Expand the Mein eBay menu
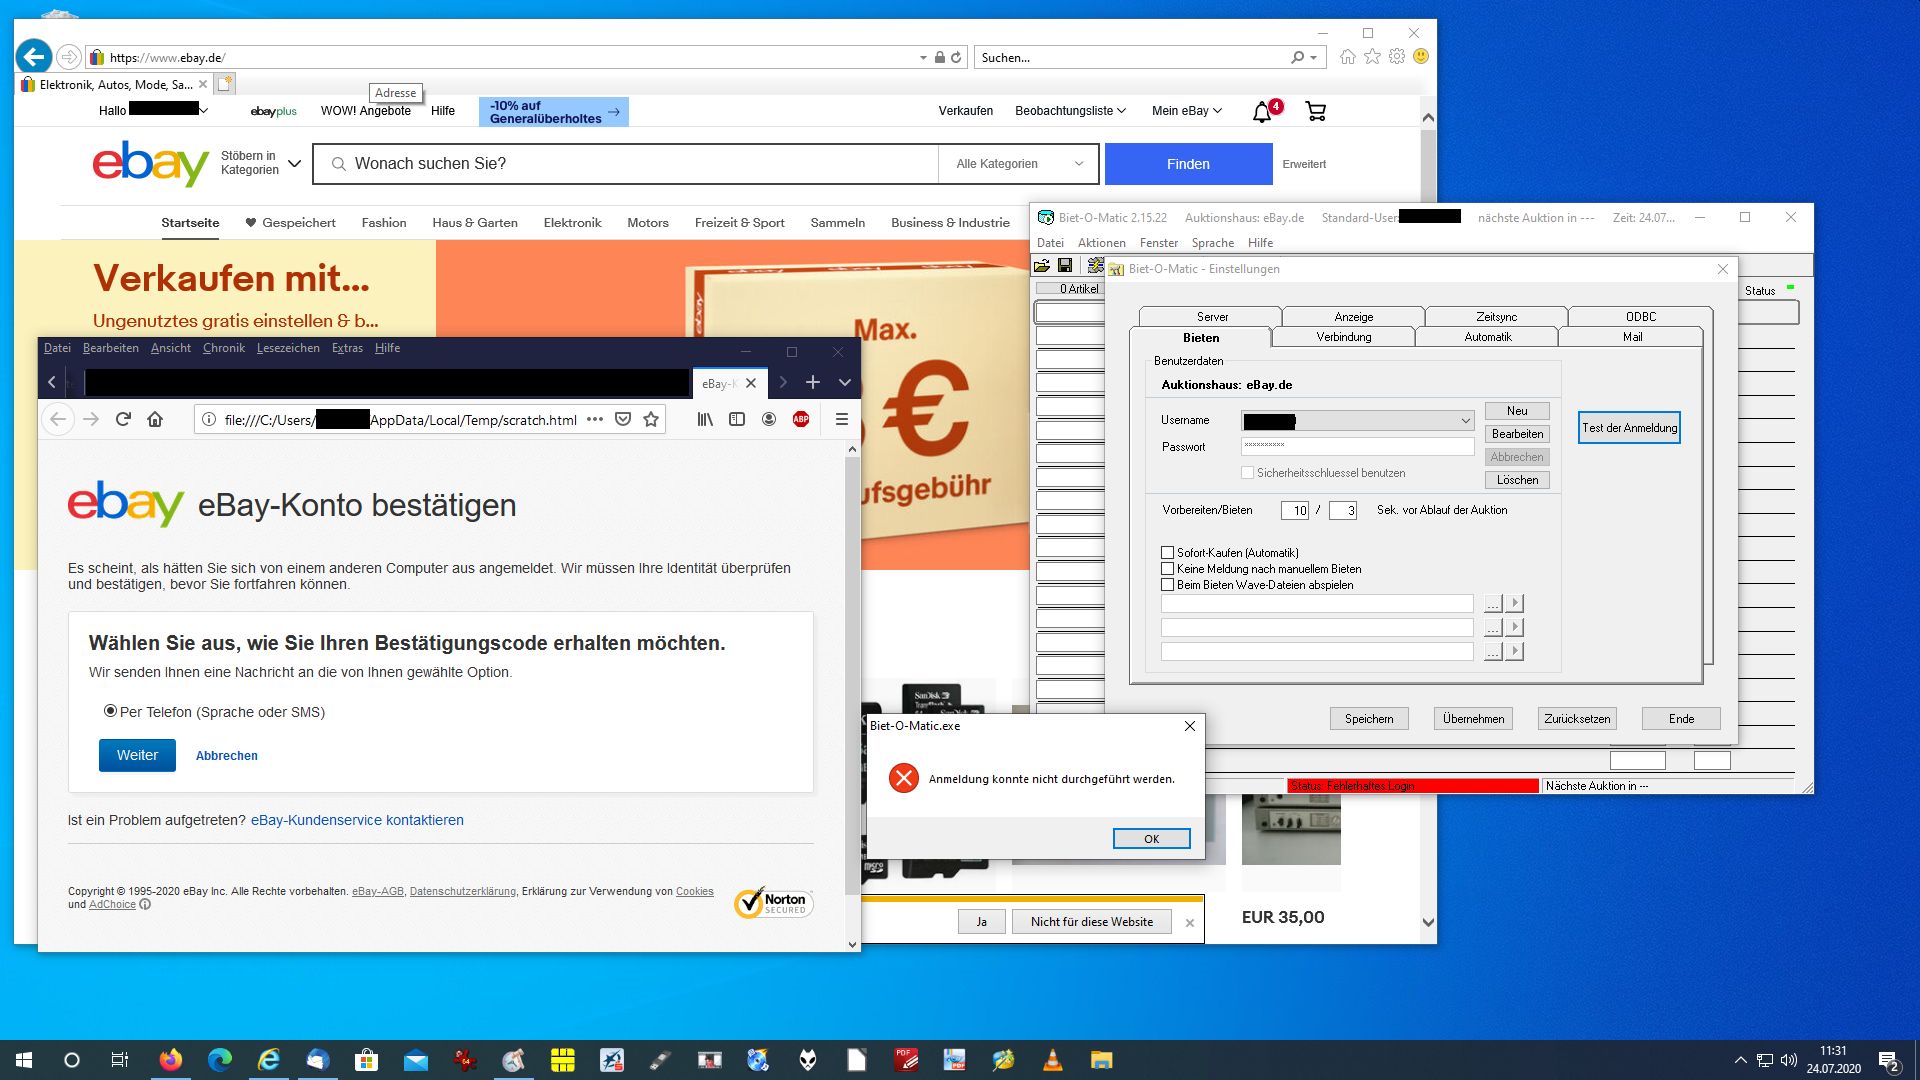This screenshot has height=1080, width=1920. [x=1186, y=111]
